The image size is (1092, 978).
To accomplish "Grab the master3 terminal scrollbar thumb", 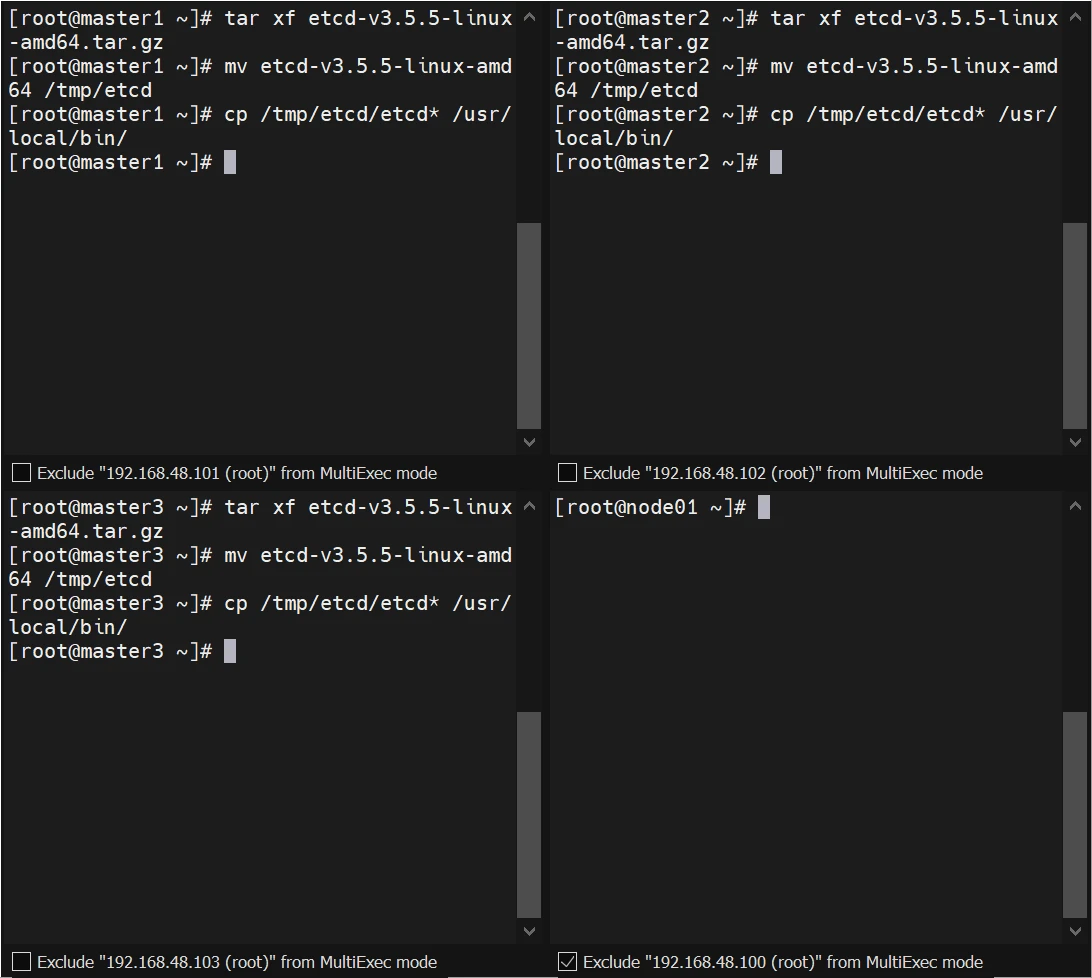I will [x=529, y=815].
